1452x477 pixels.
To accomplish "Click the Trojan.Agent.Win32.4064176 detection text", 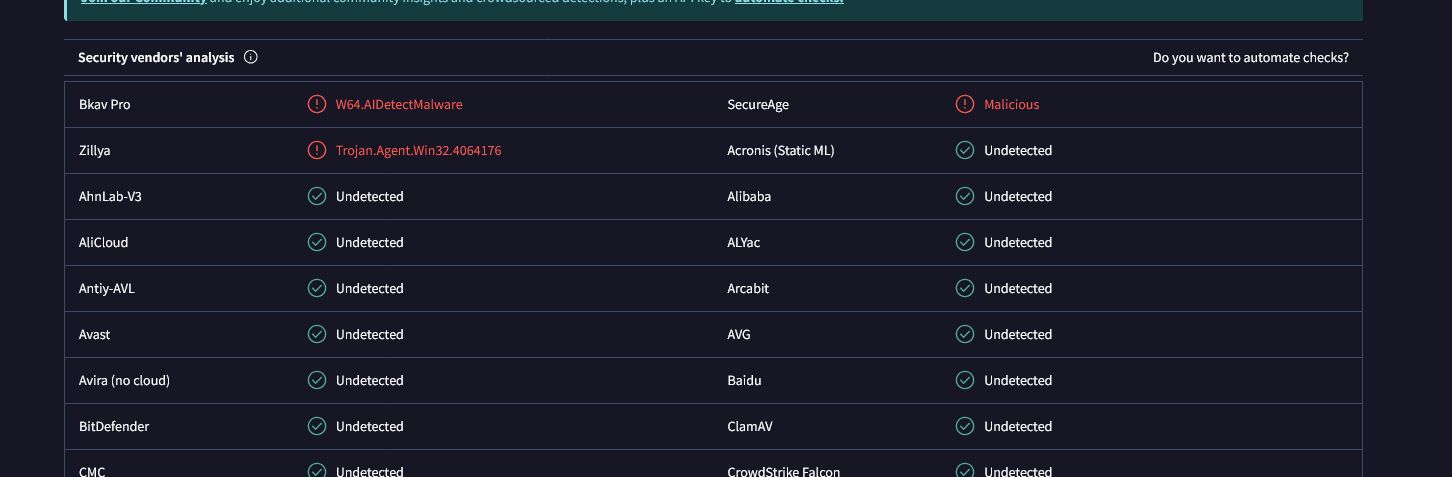I will pos(418,150).
